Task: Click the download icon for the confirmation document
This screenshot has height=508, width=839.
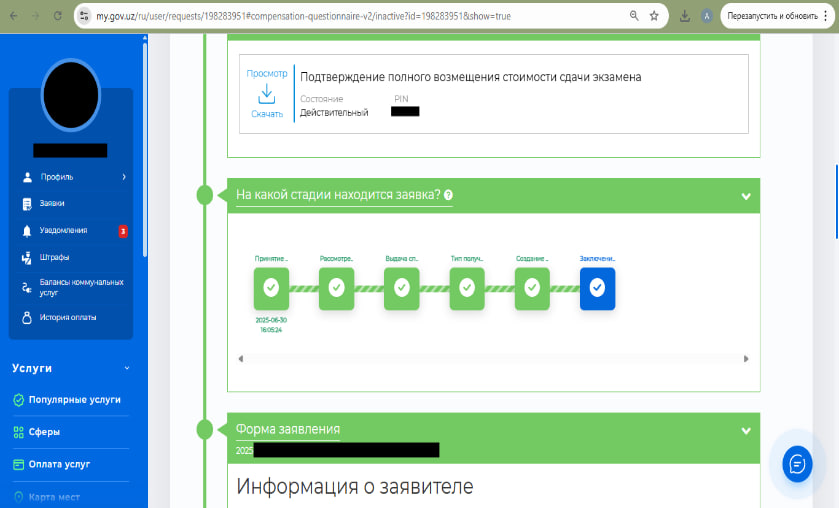Action: click(x=267, y=95)
